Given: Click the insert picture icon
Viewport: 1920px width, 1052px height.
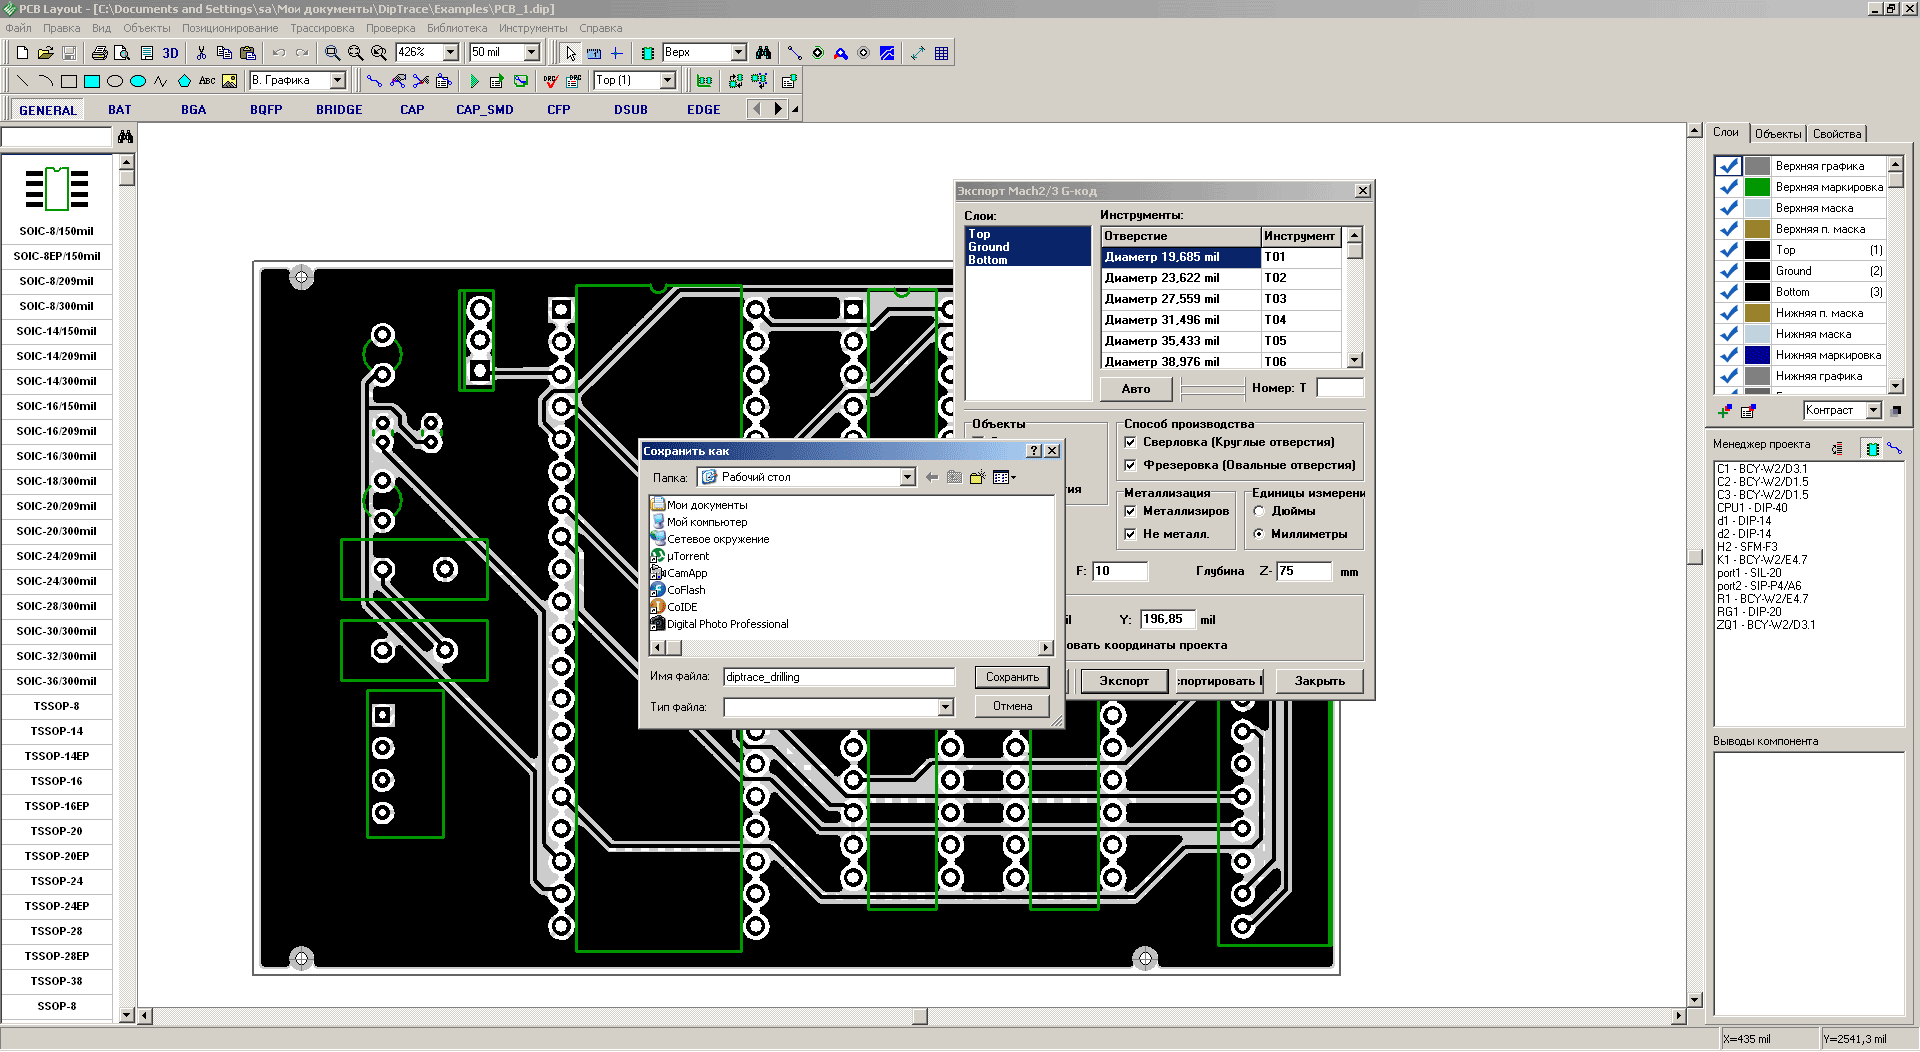Looking at the screenshot, I should click(x=229, y=81).
